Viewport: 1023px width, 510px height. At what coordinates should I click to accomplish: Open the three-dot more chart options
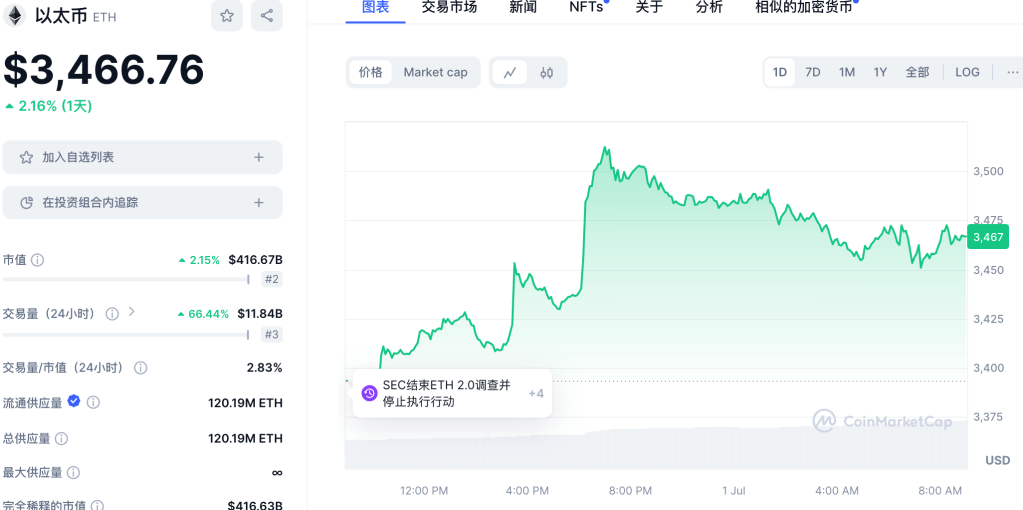[x=1012, y=72]
